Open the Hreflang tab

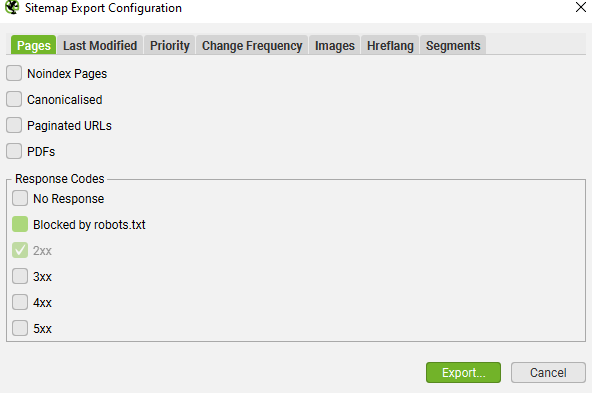click(390, 45)
